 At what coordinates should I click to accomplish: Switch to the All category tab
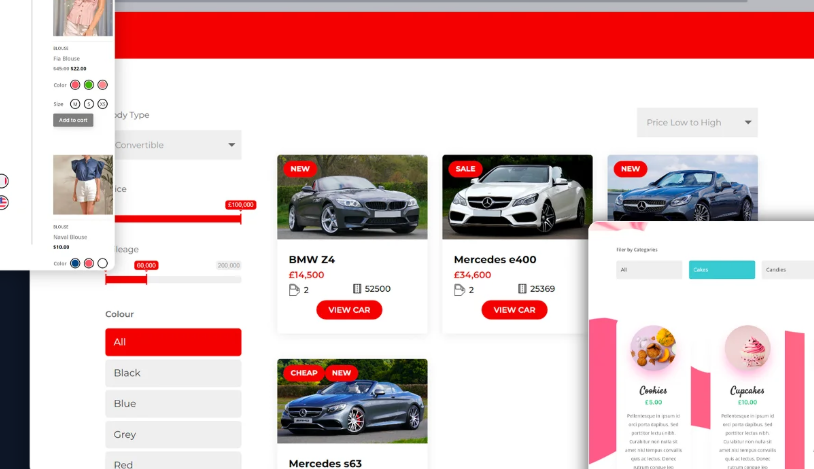point(649,270)
